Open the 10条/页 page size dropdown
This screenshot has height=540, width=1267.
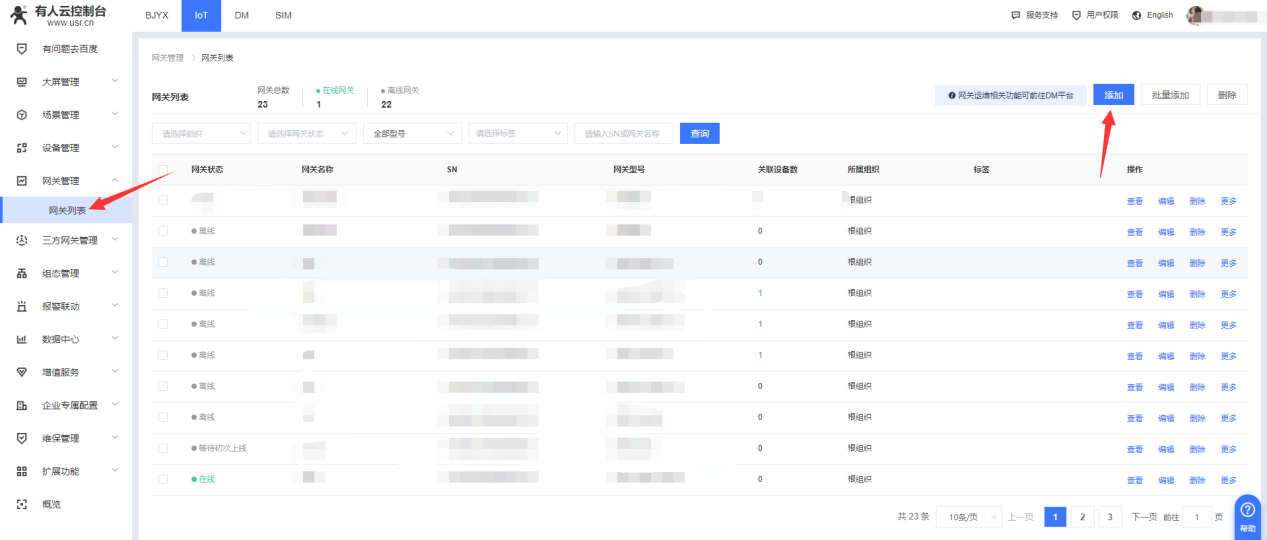pyautogui.click(x=968, y=517)
